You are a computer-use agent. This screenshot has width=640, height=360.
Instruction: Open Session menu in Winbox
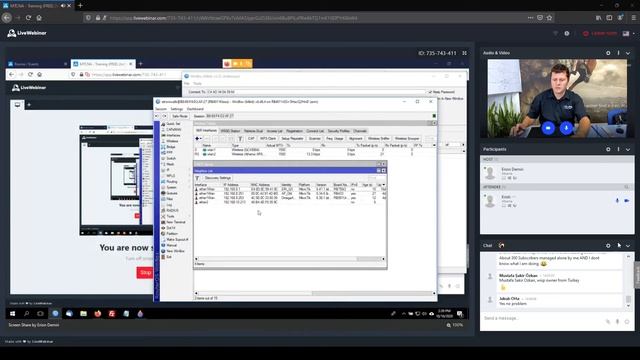pos(161,109)
